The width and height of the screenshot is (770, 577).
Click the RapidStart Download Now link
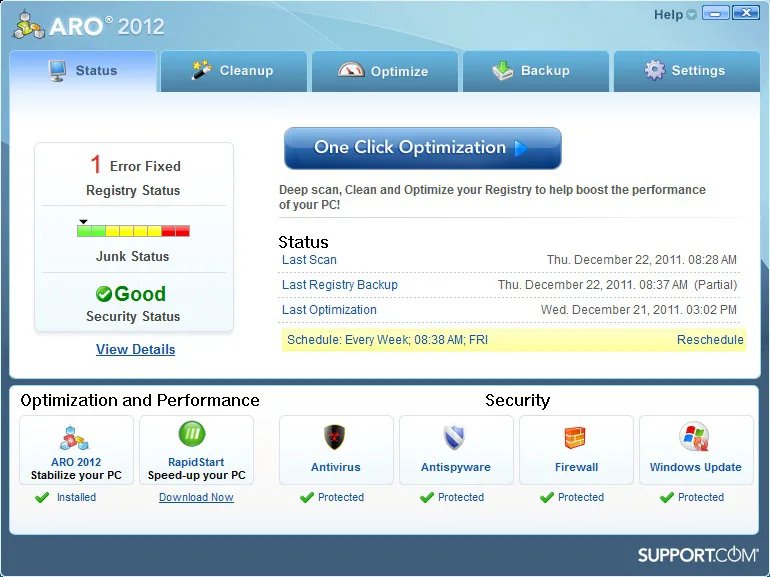tap(196, 497)
